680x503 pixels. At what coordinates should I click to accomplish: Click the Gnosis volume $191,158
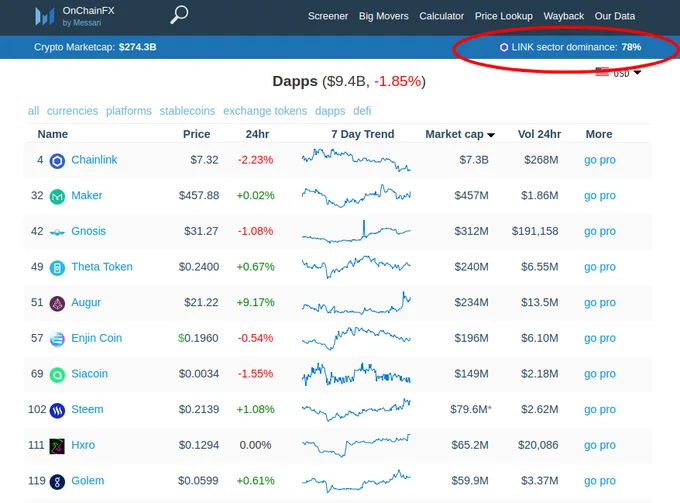[535, 231]
